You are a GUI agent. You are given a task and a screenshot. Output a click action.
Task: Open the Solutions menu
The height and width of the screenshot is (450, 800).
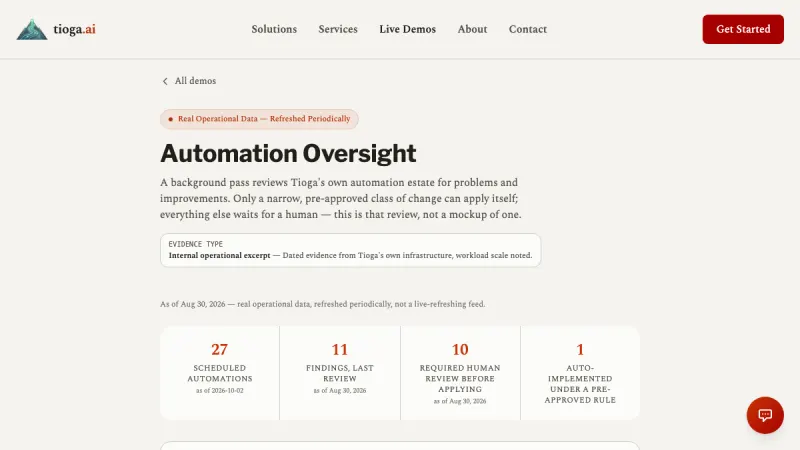[x=274, y=29]
